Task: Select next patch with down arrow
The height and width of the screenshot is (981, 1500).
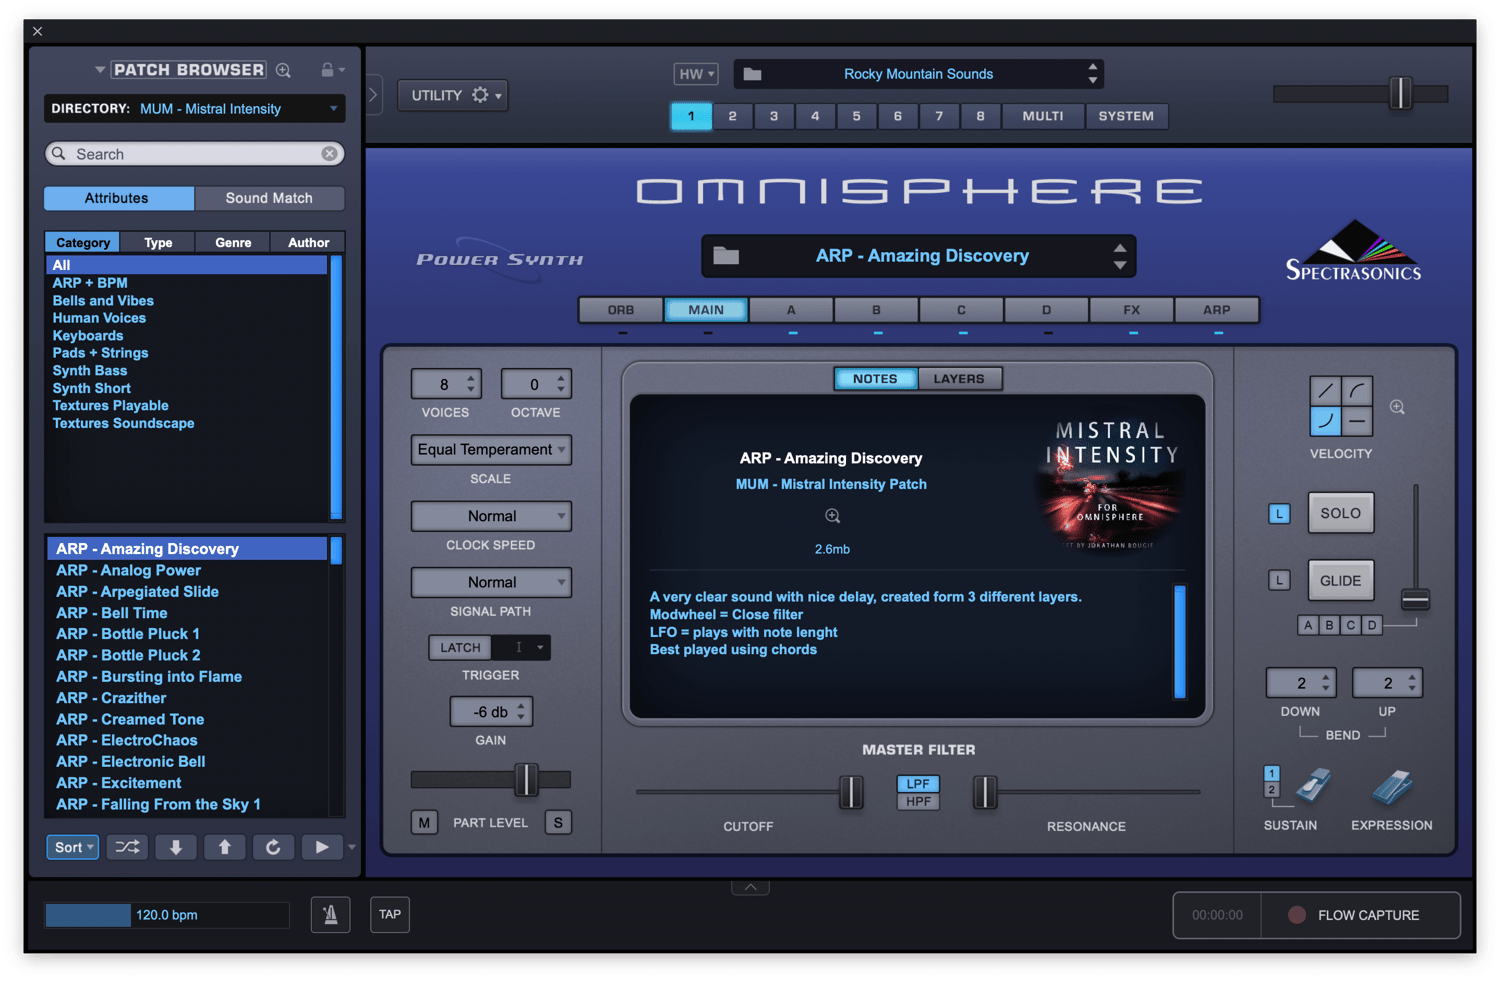Action: [x=176, y=847]
